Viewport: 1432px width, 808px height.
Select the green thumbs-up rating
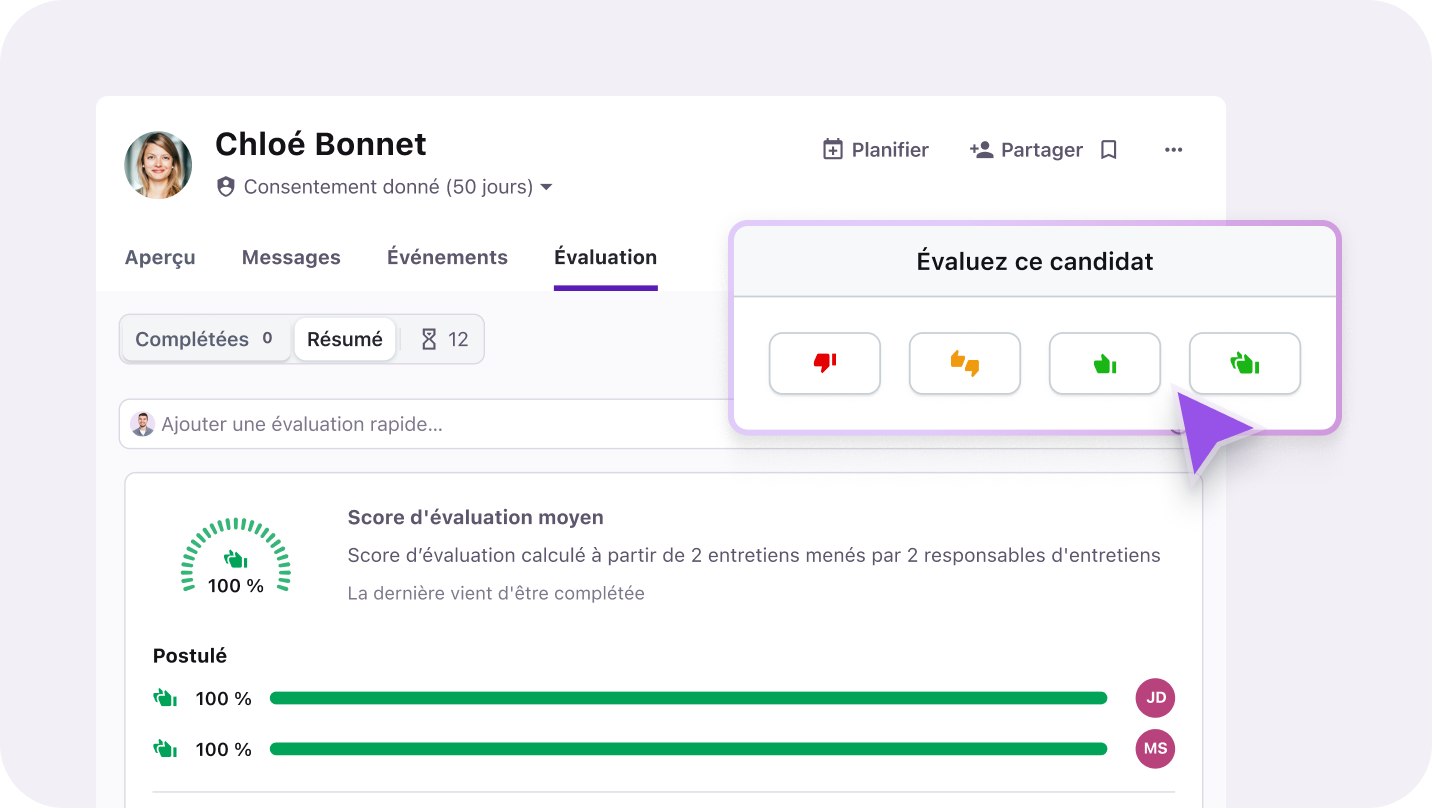[x=1104, y=363]
